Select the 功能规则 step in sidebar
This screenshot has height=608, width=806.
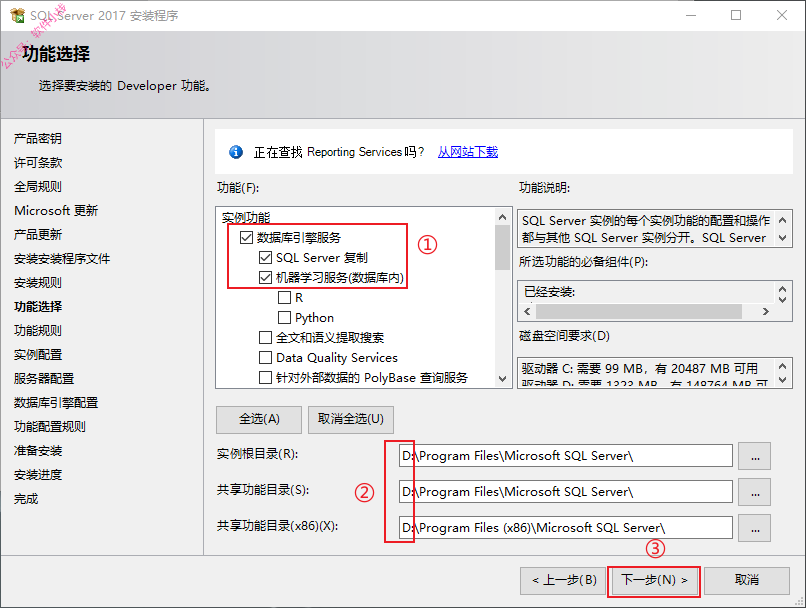(x=38, y=330)
